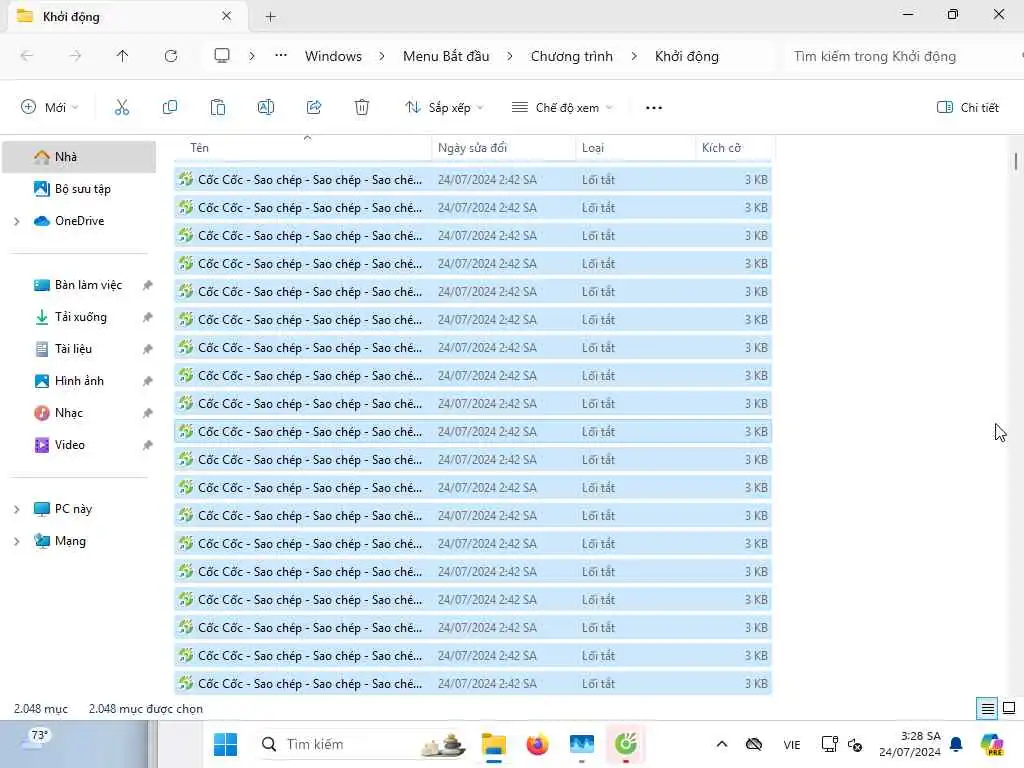1024x768 pixels.
Task: Unpin the Video quick access pin
Action: click(148, 445)
